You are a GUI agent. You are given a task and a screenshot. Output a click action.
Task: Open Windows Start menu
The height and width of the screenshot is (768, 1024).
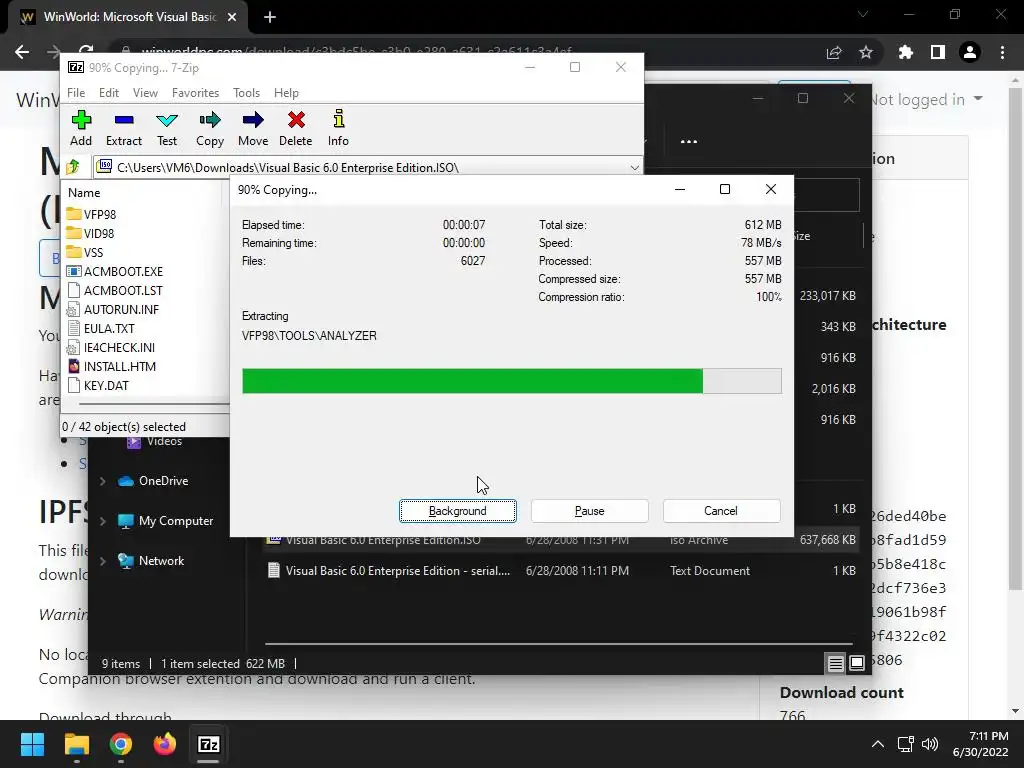point(32,744)
